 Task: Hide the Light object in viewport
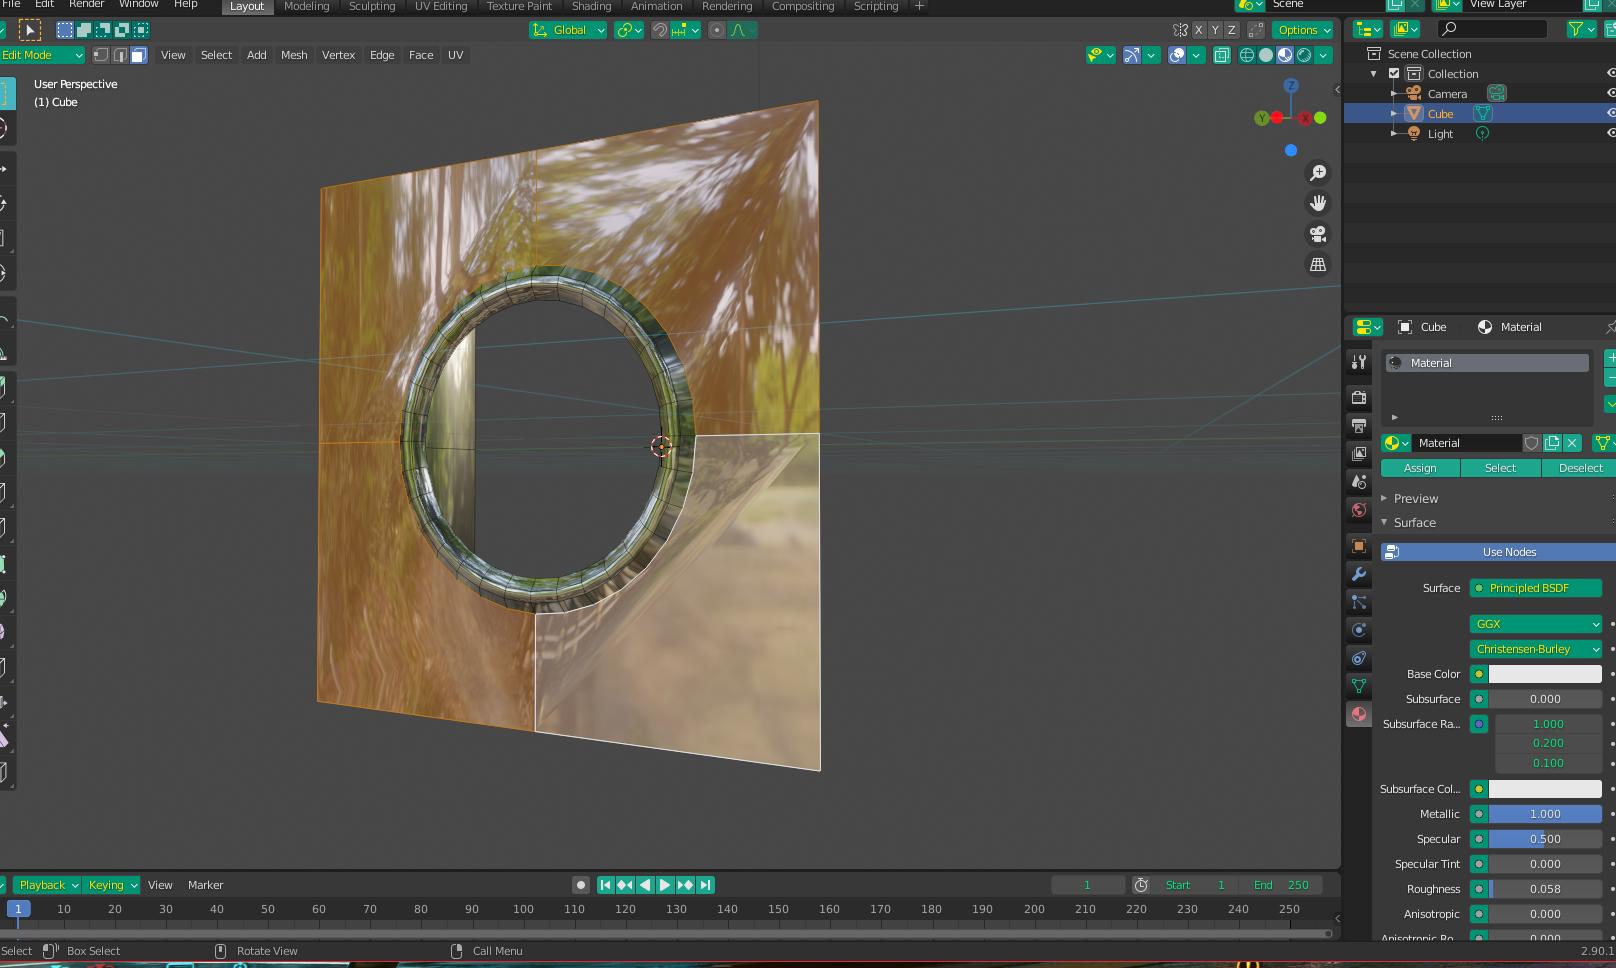[1610, 133]
